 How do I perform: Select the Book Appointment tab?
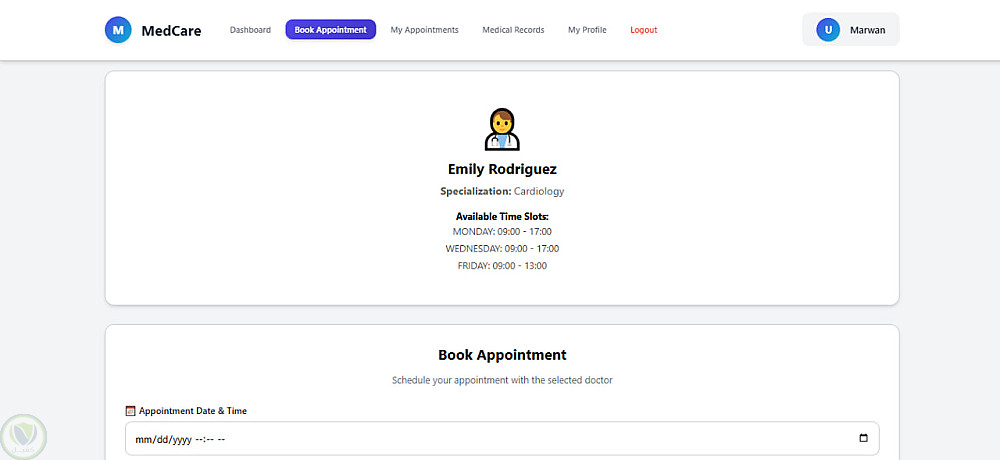(x=330, y=30)
